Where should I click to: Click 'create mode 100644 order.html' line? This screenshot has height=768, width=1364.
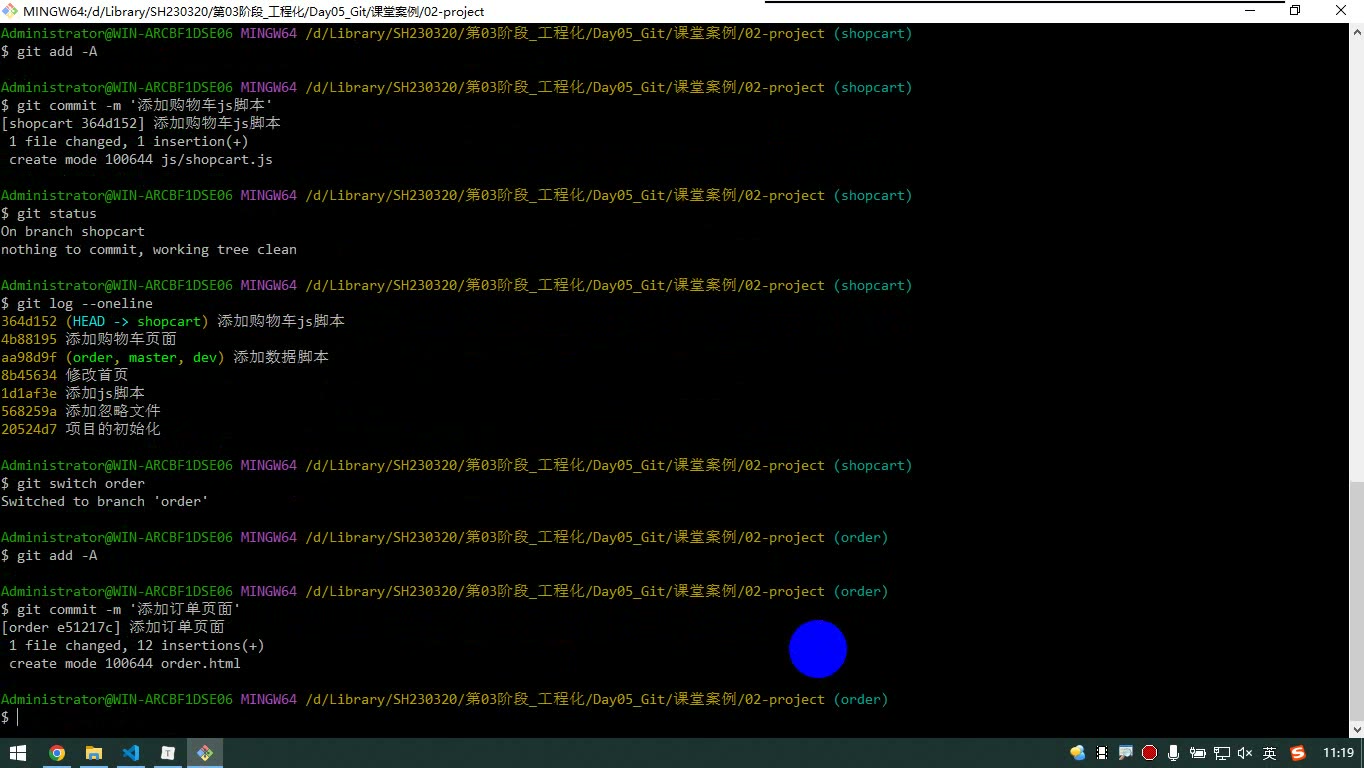(125, 663)
